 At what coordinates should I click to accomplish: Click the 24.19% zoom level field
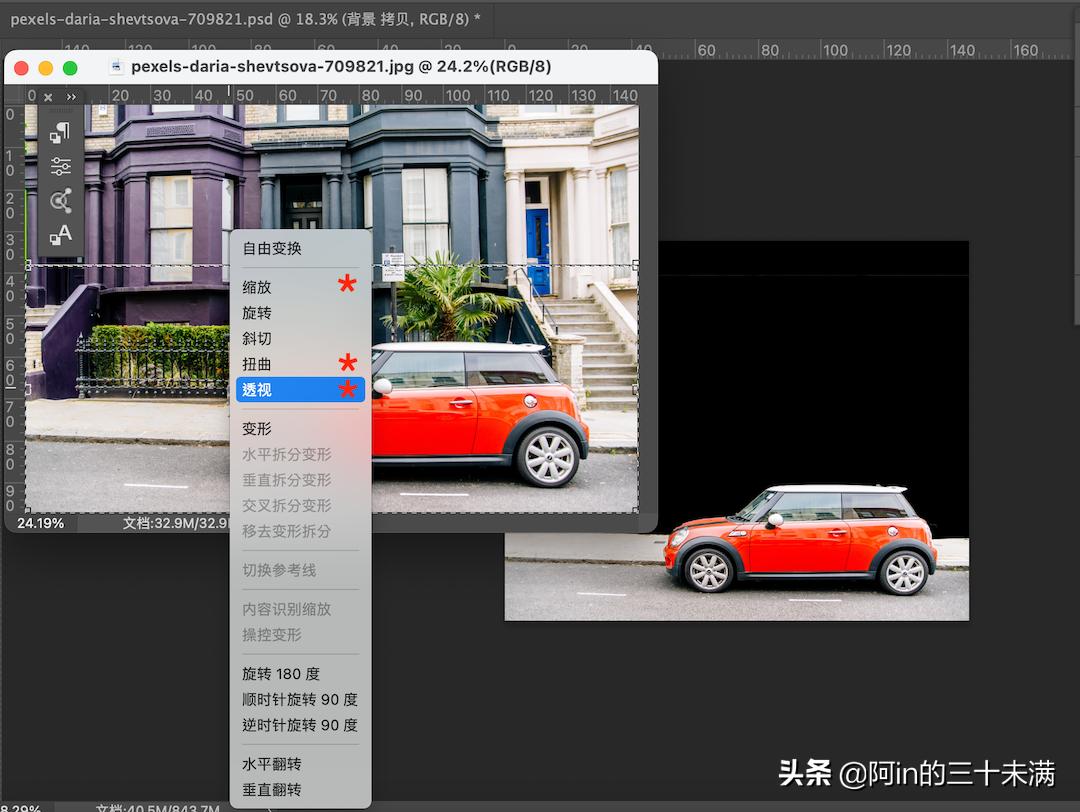[41, 523]
